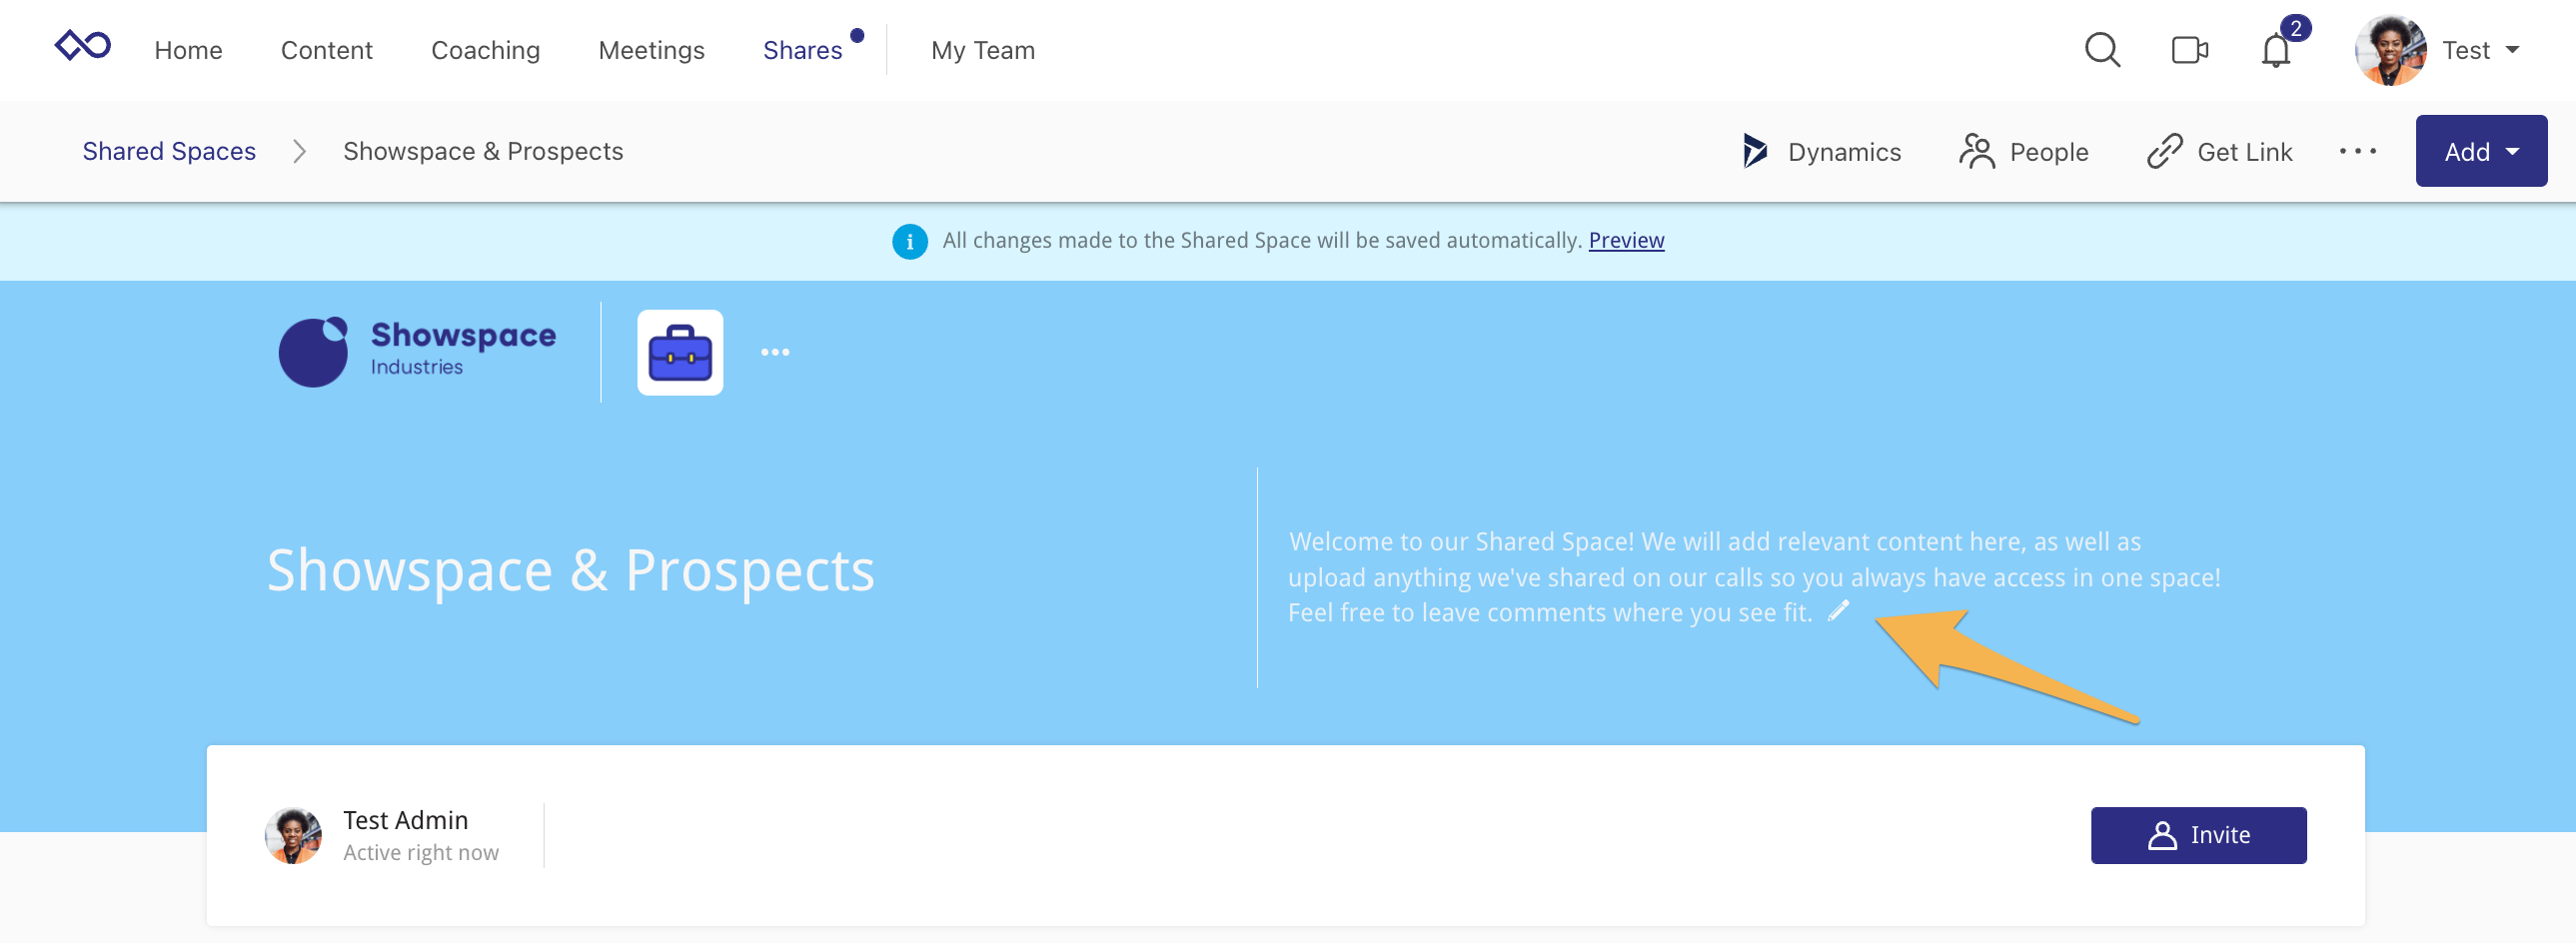Start a video recording via camera icon
2576x943 pixels.
[2189, 49]
